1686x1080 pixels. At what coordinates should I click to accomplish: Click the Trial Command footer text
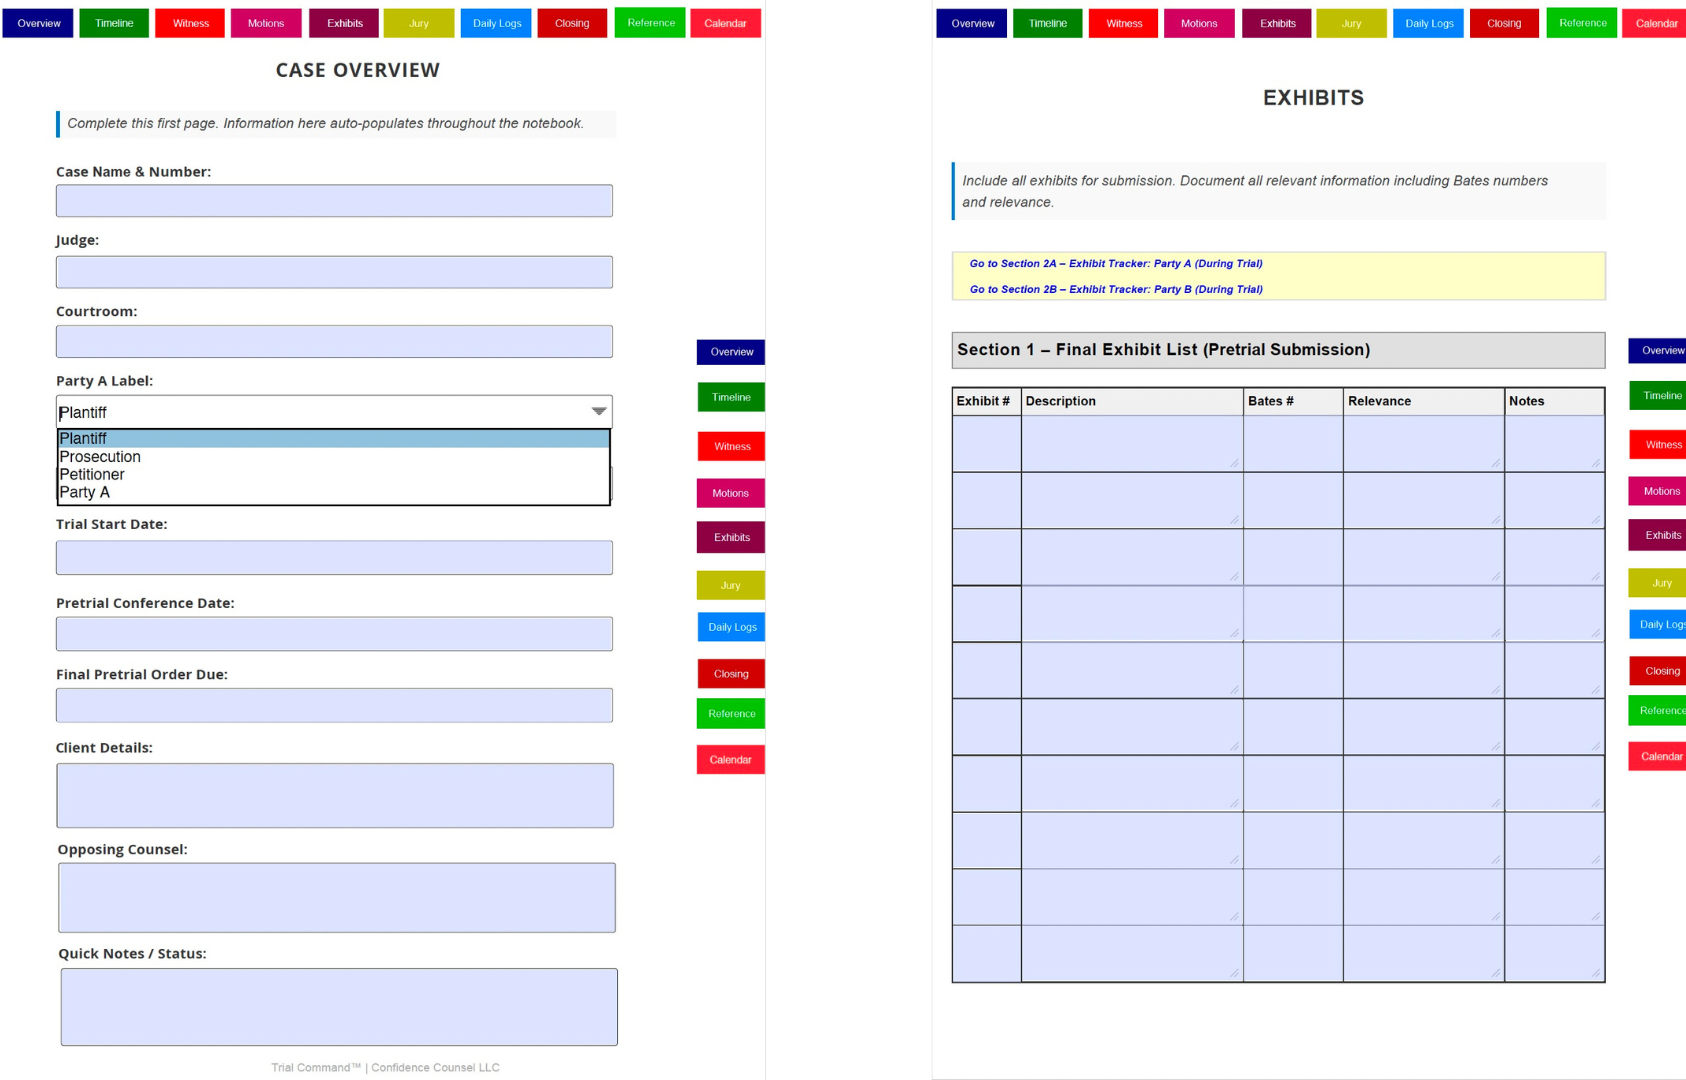[385, 1068]
